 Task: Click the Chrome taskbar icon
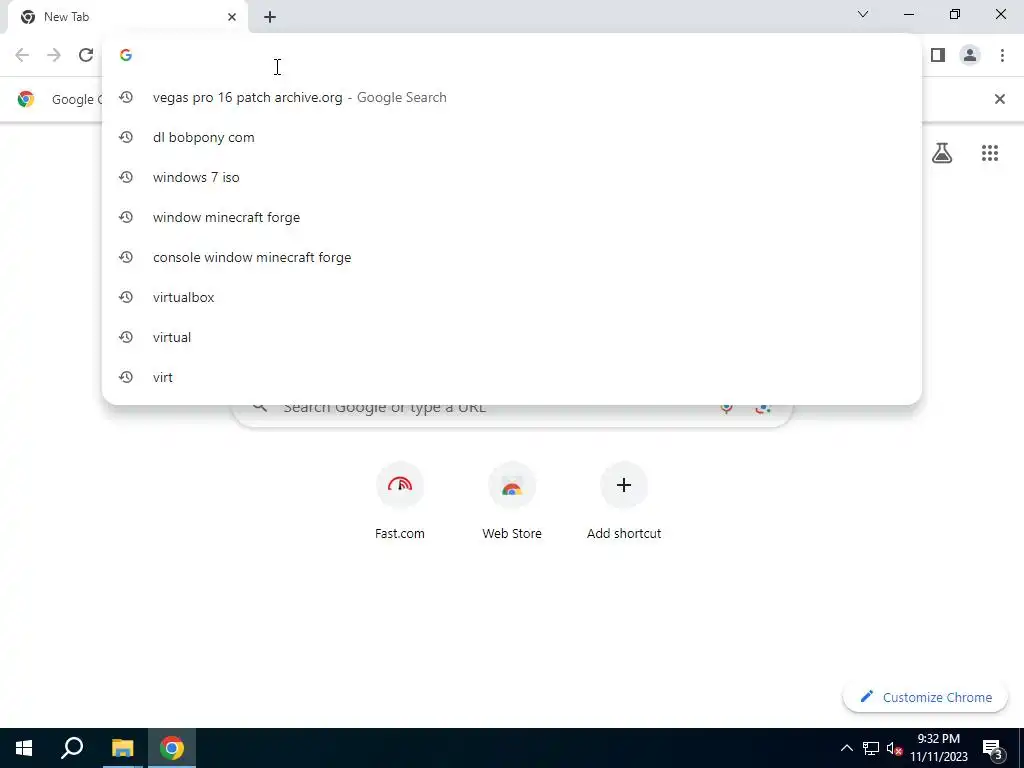[172, 748]
